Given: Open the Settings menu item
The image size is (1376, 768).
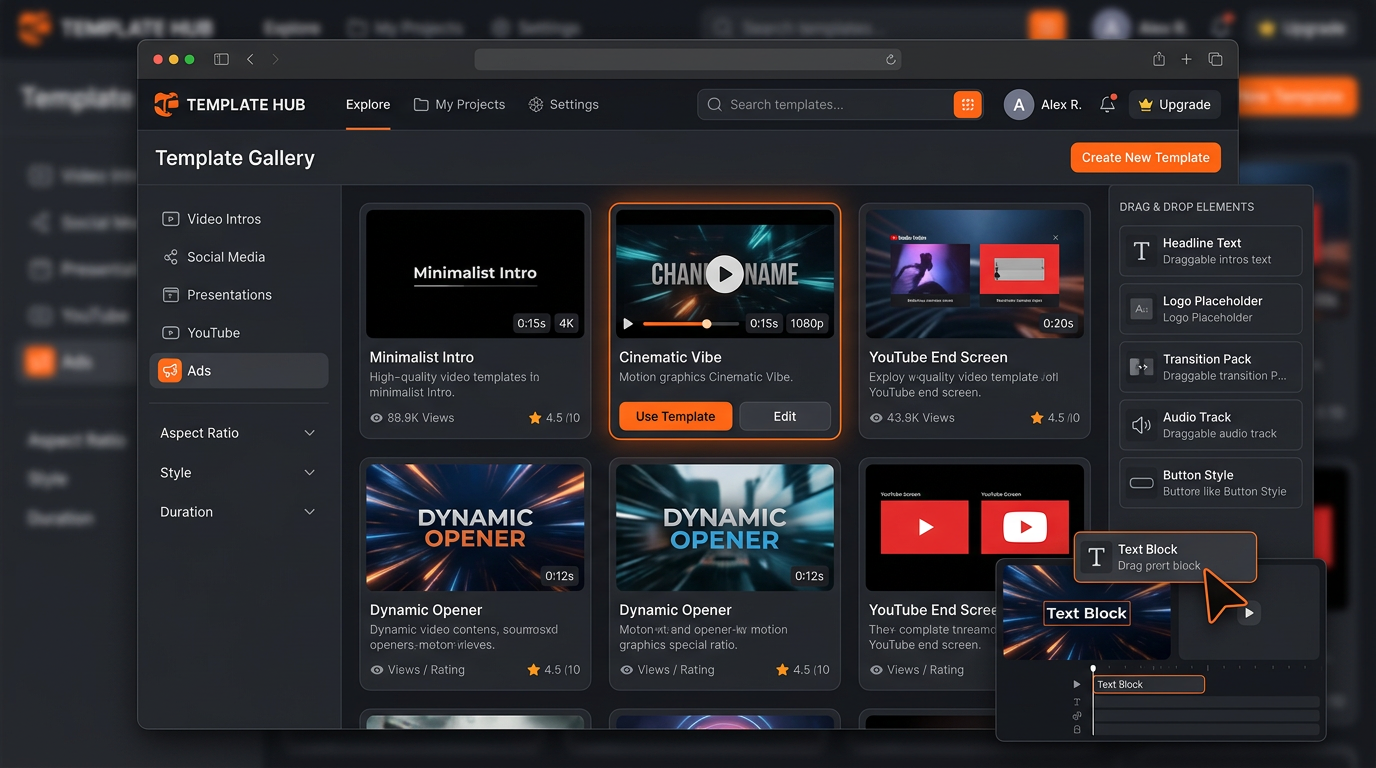Looking at the screenshot, I should (563, 104).
